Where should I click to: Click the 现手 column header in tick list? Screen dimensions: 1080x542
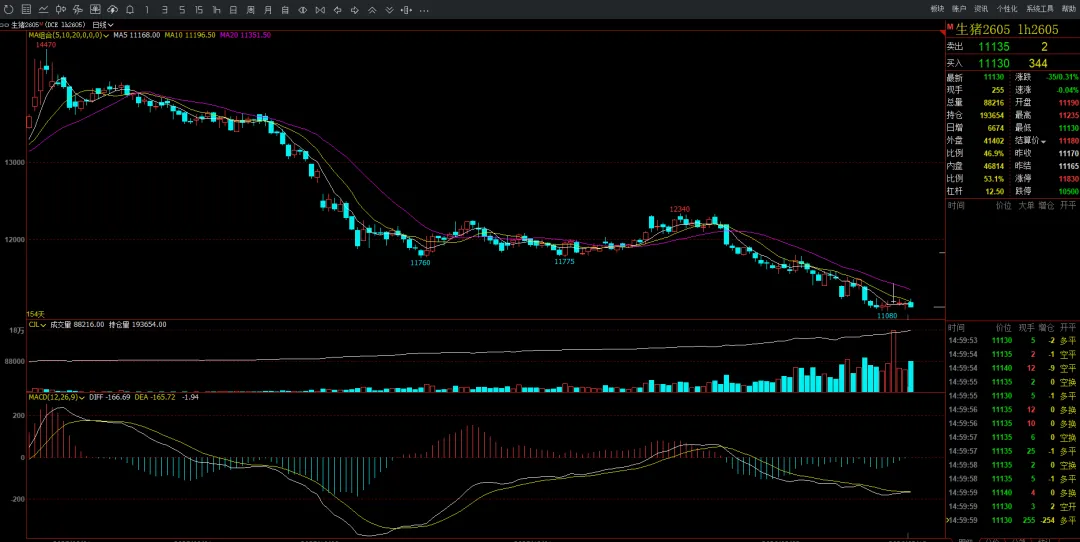1026,326
